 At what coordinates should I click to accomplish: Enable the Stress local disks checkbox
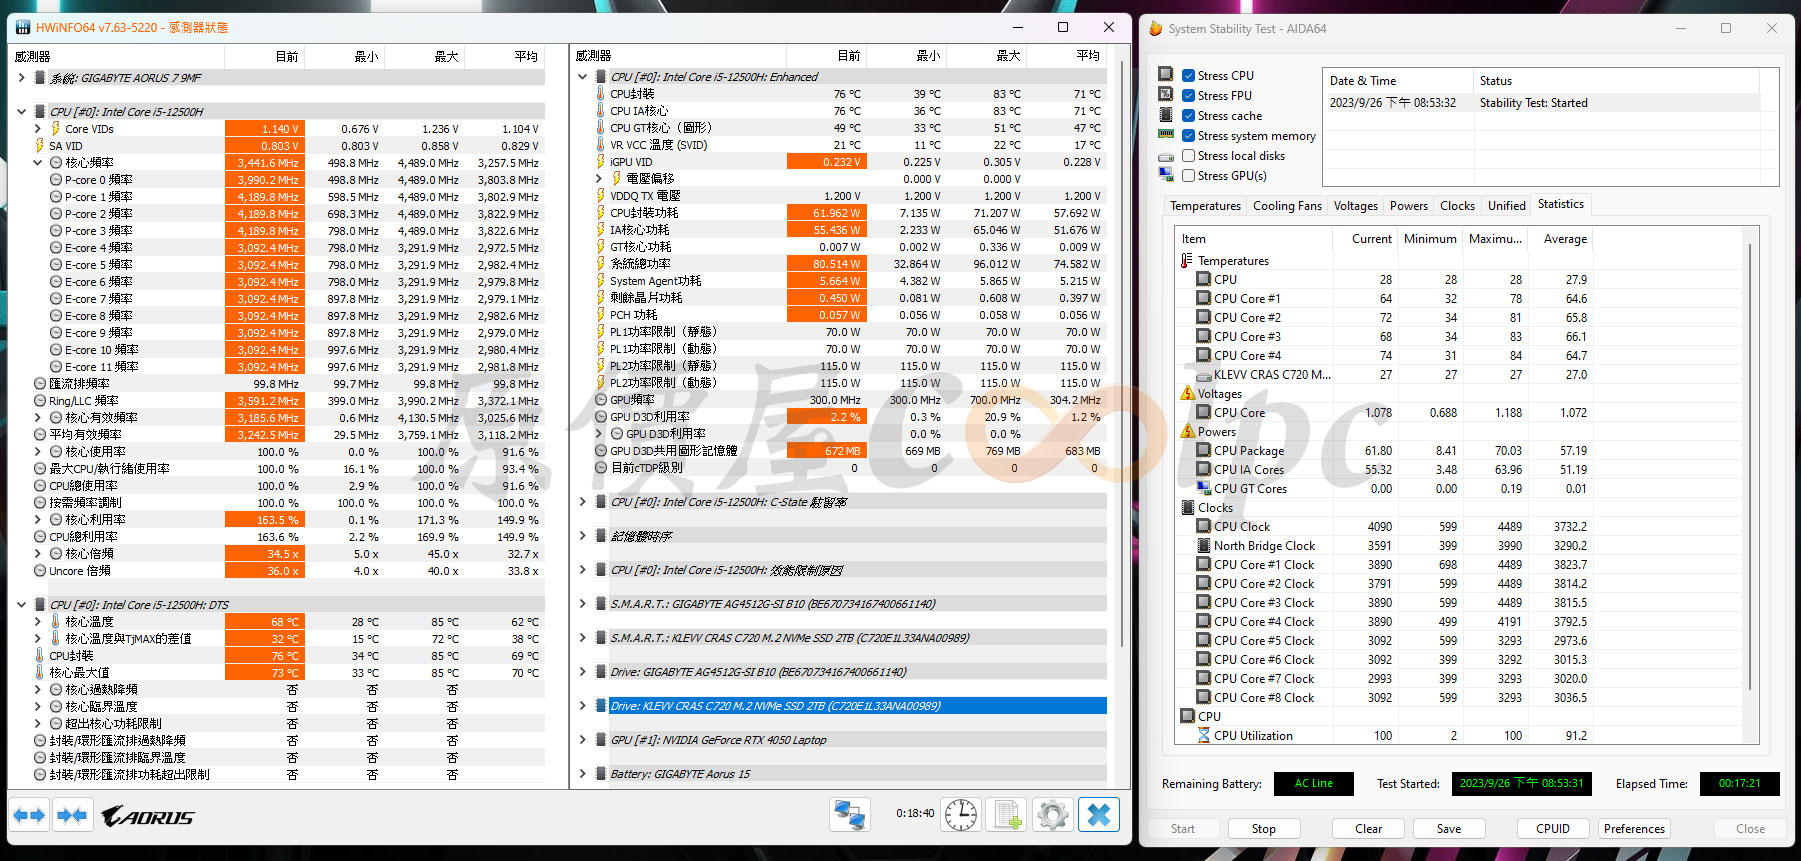[1188, 156]
